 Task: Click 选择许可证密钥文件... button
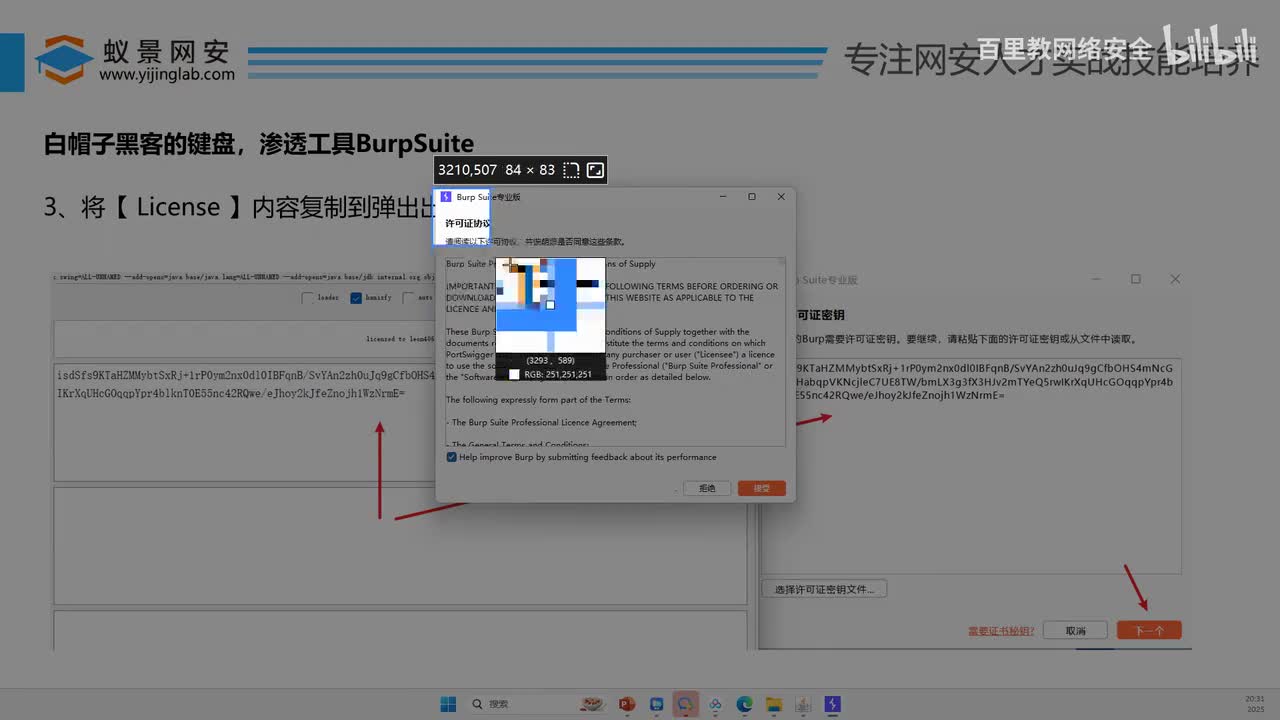coord(824,589)
